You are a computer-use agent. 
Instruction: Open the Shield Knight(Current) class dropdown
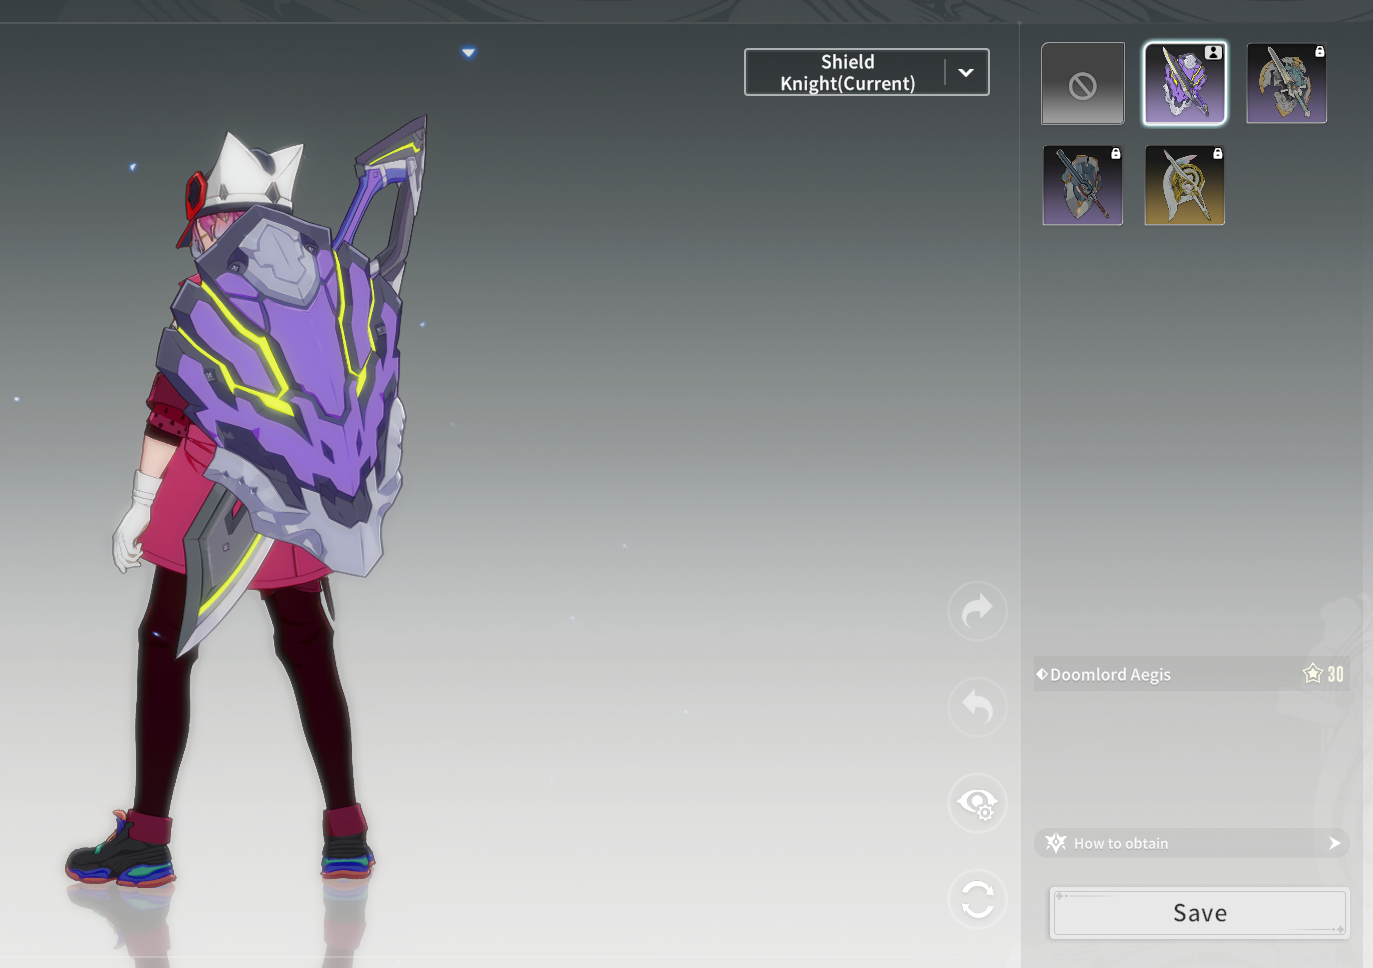pyautogui.click(x=867, y=72)
